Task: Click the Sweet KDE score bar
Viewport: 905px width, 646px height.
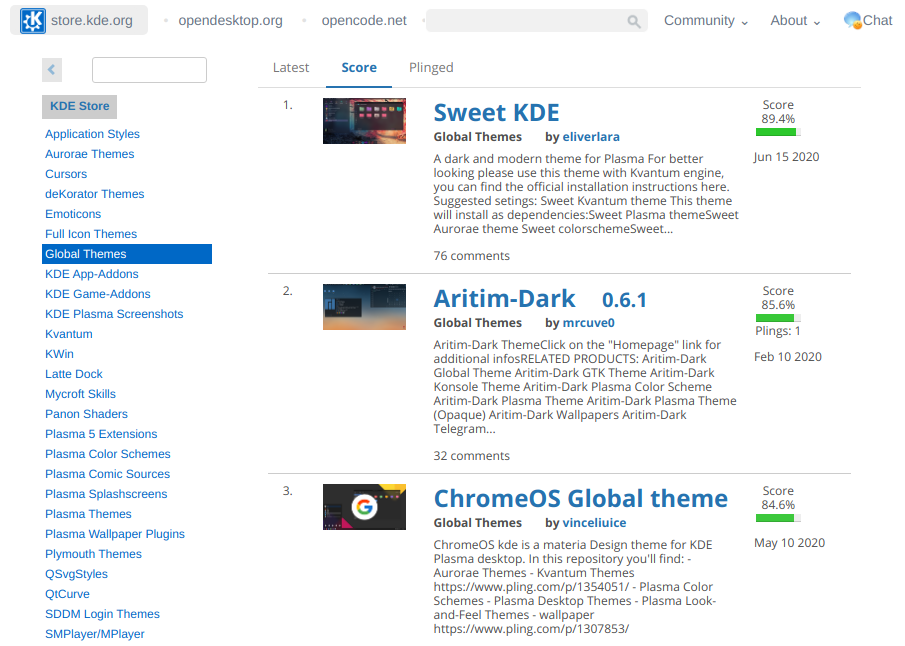Action: pyautogui.click(x=778, y=131)
